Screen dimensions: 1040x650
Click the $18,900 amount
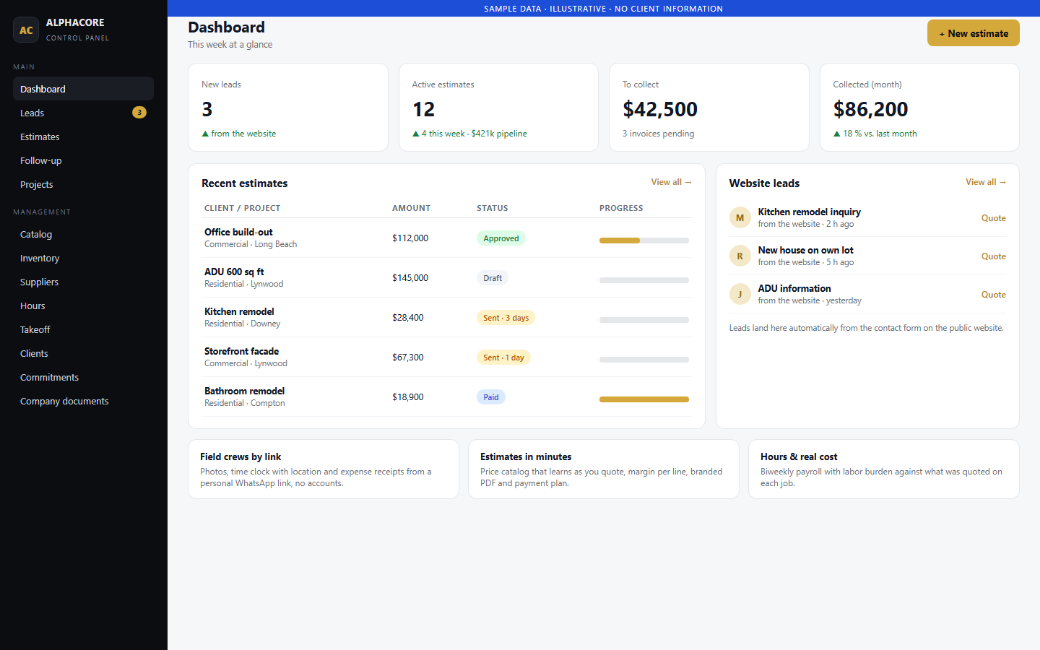click(408, 397)
